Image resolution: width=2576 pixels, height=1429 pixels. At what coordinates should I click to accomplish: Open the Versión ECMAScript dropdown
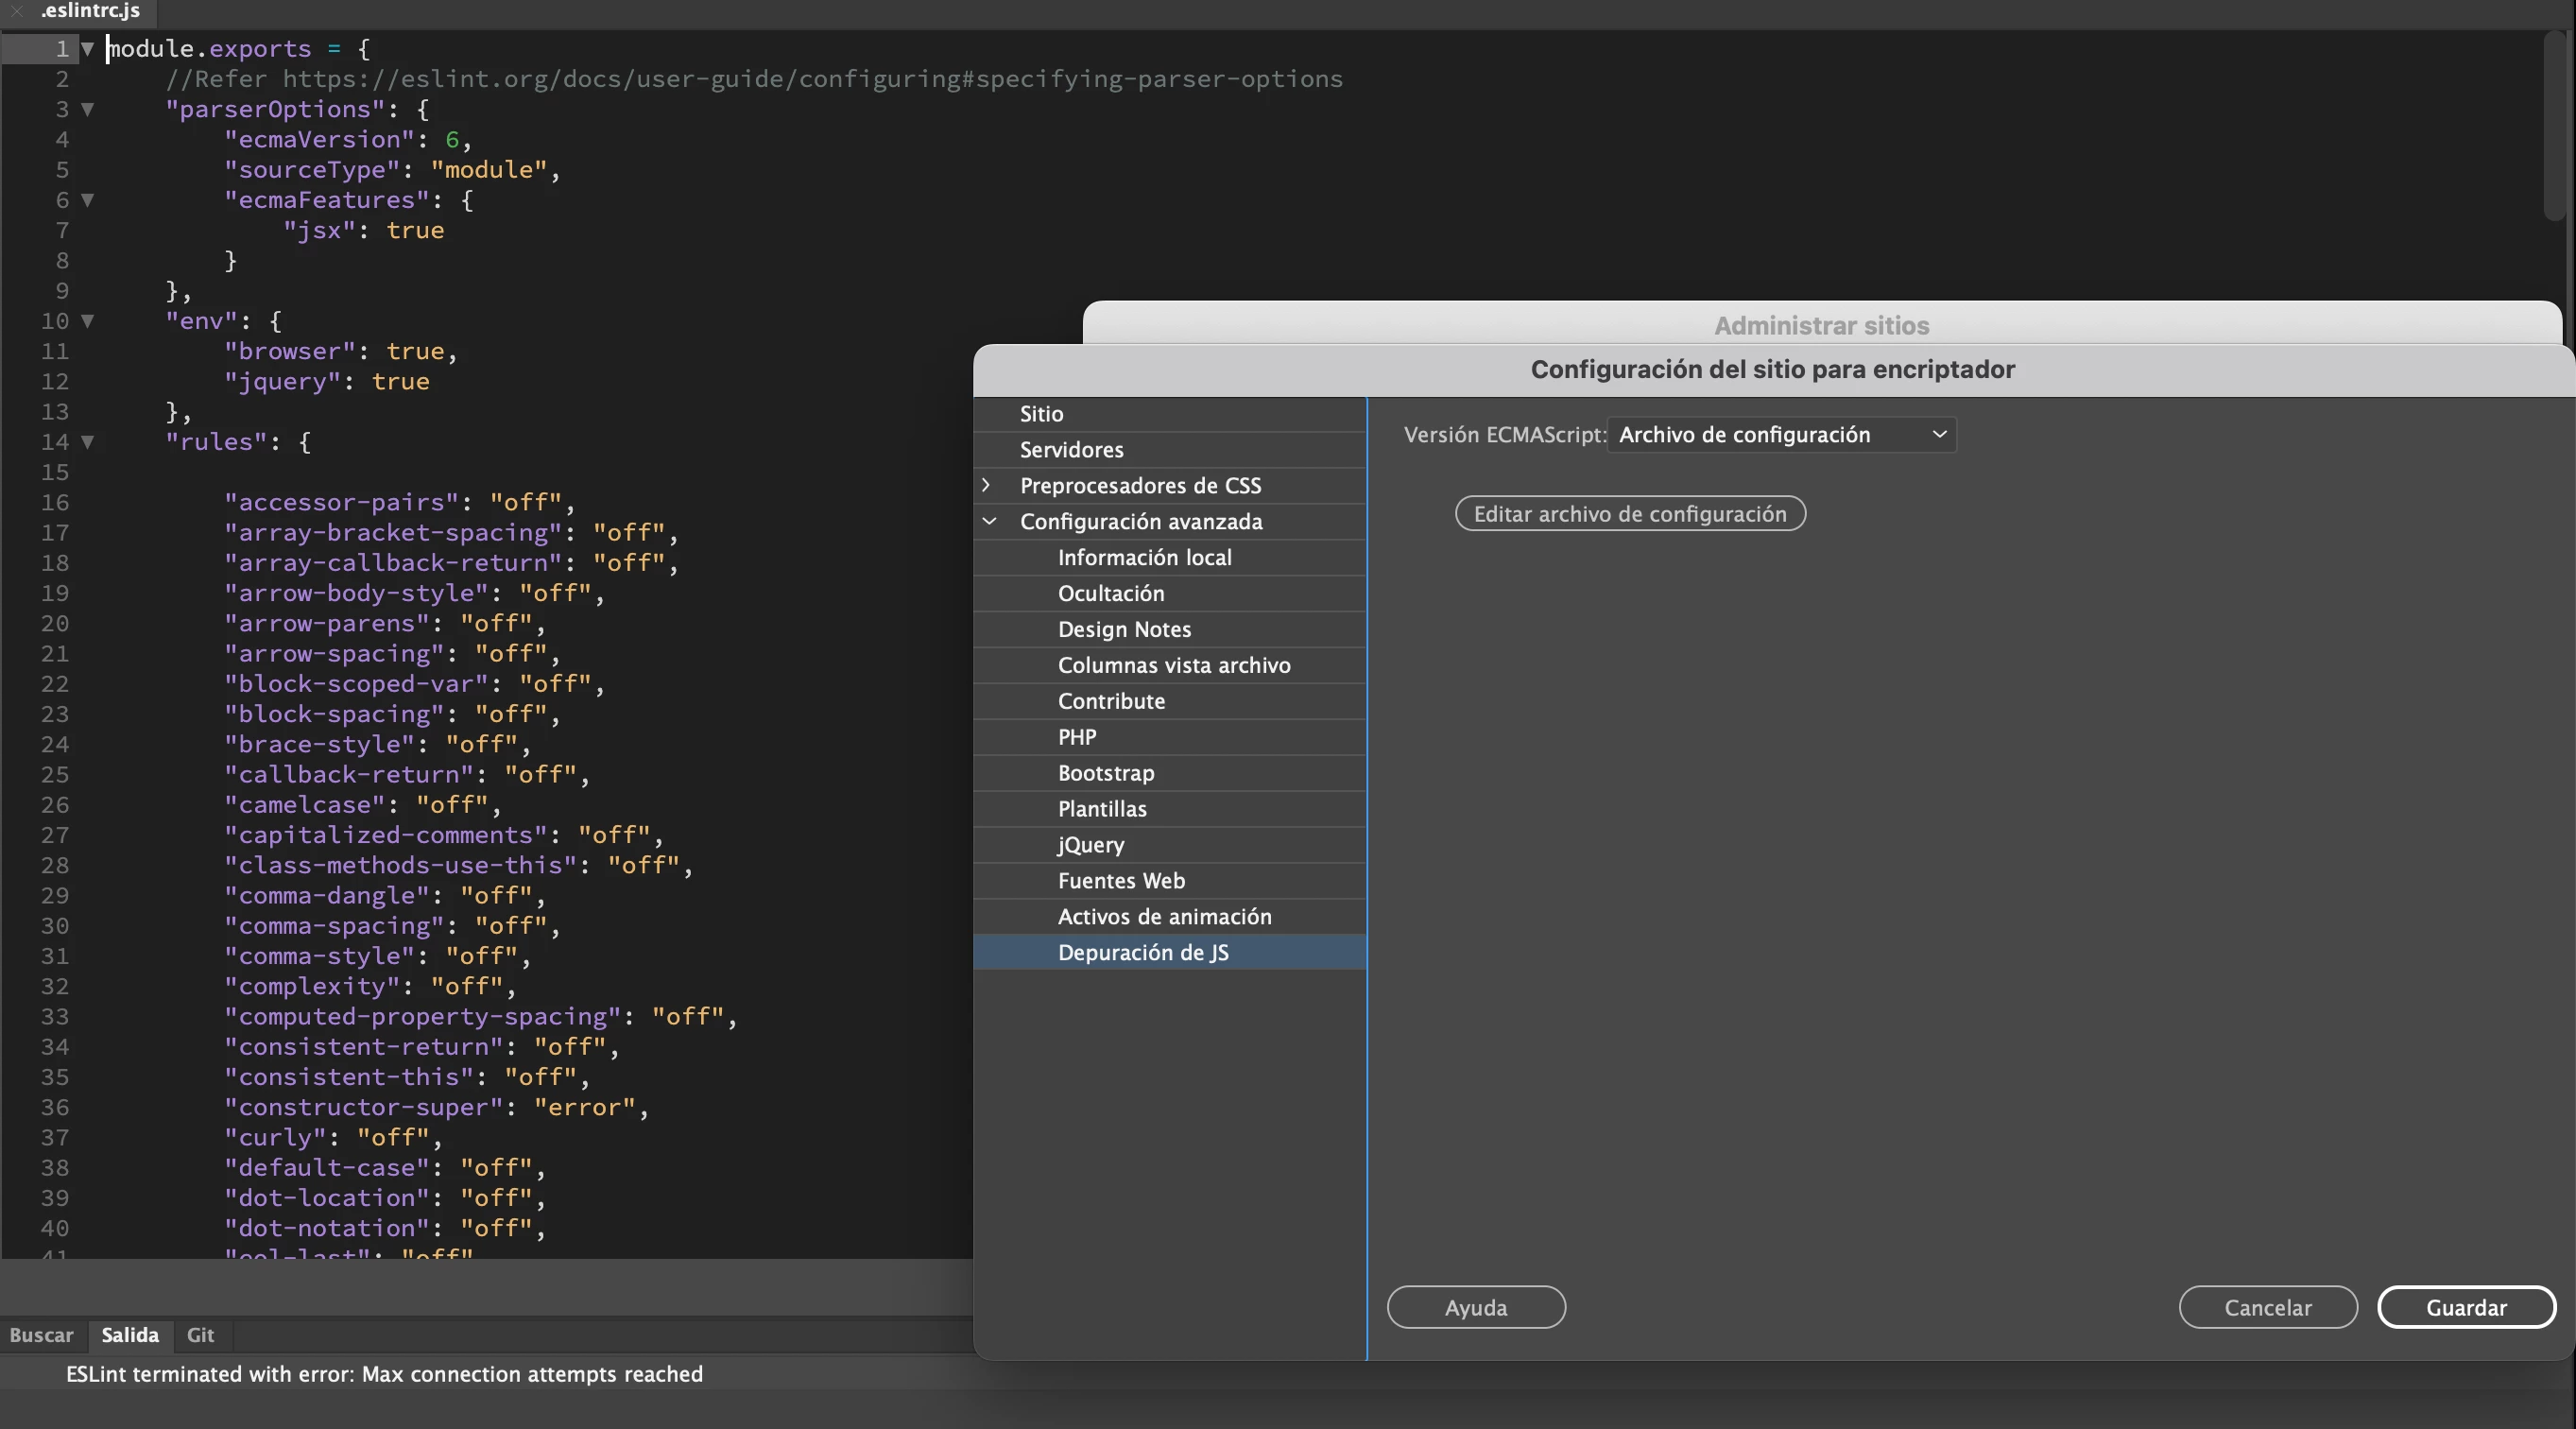tap(1781, 435)
